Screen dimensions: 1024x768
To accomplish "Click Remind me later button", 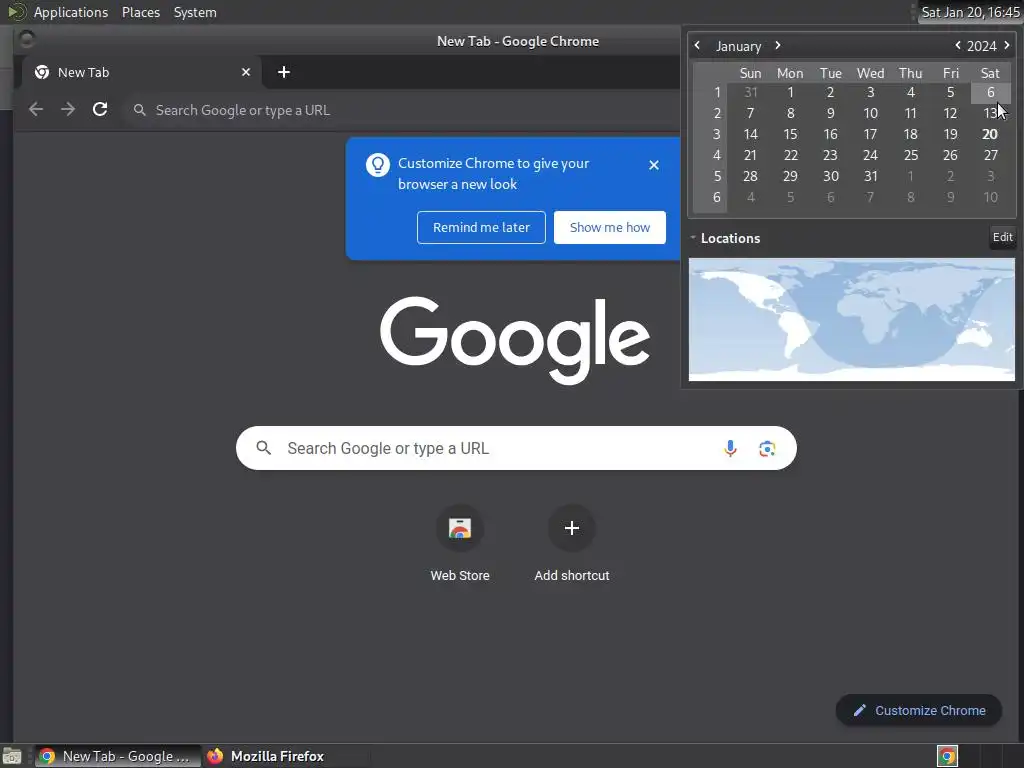I will (481, 227).
